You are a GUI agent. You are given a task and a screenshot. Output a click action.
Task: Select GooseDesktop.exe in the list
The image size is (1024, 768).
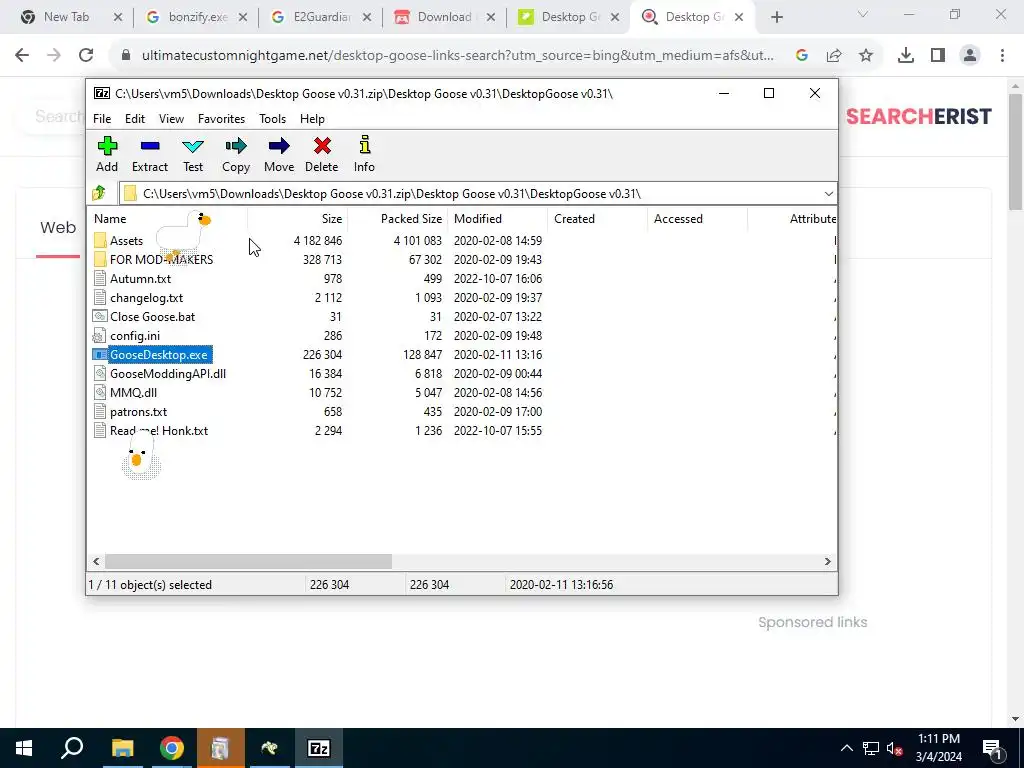159,355
